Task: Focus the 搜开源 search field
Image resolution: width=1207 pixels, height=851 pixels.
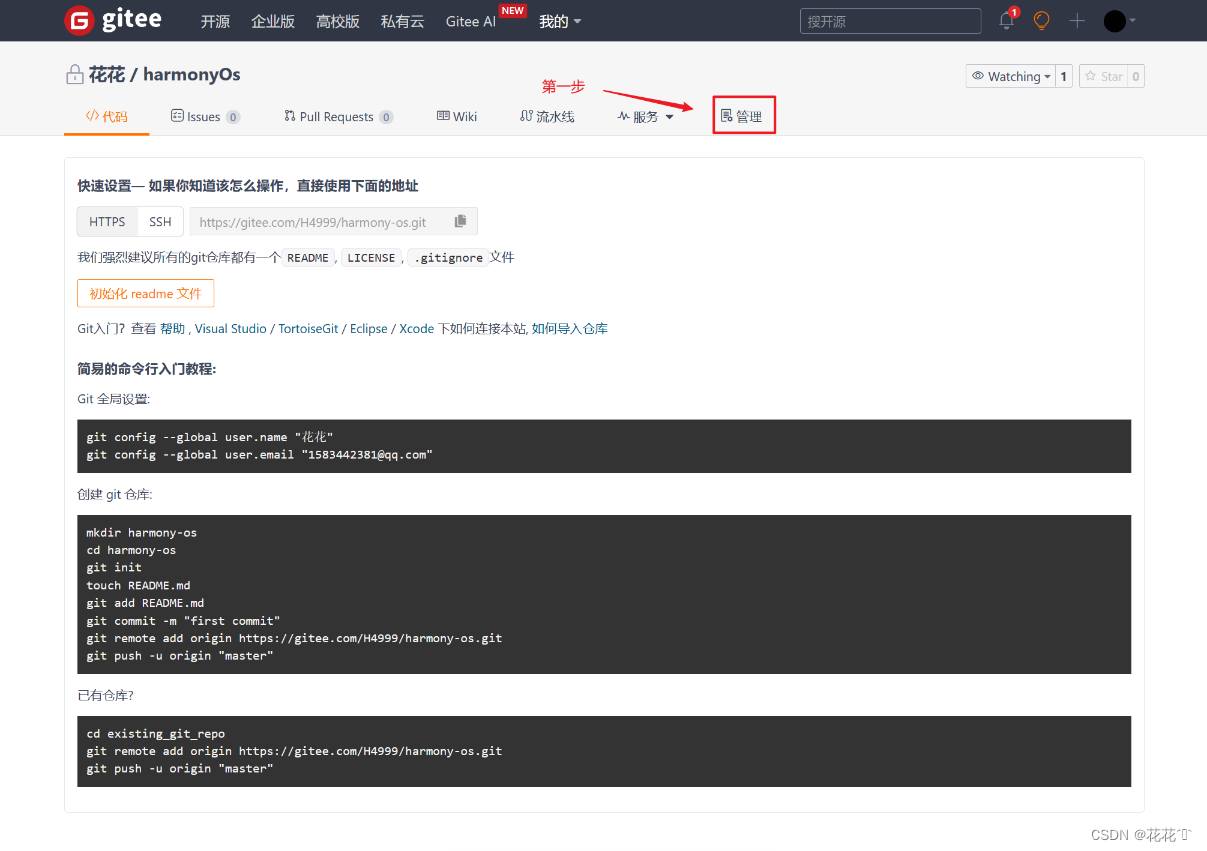Action: point(890,21)
